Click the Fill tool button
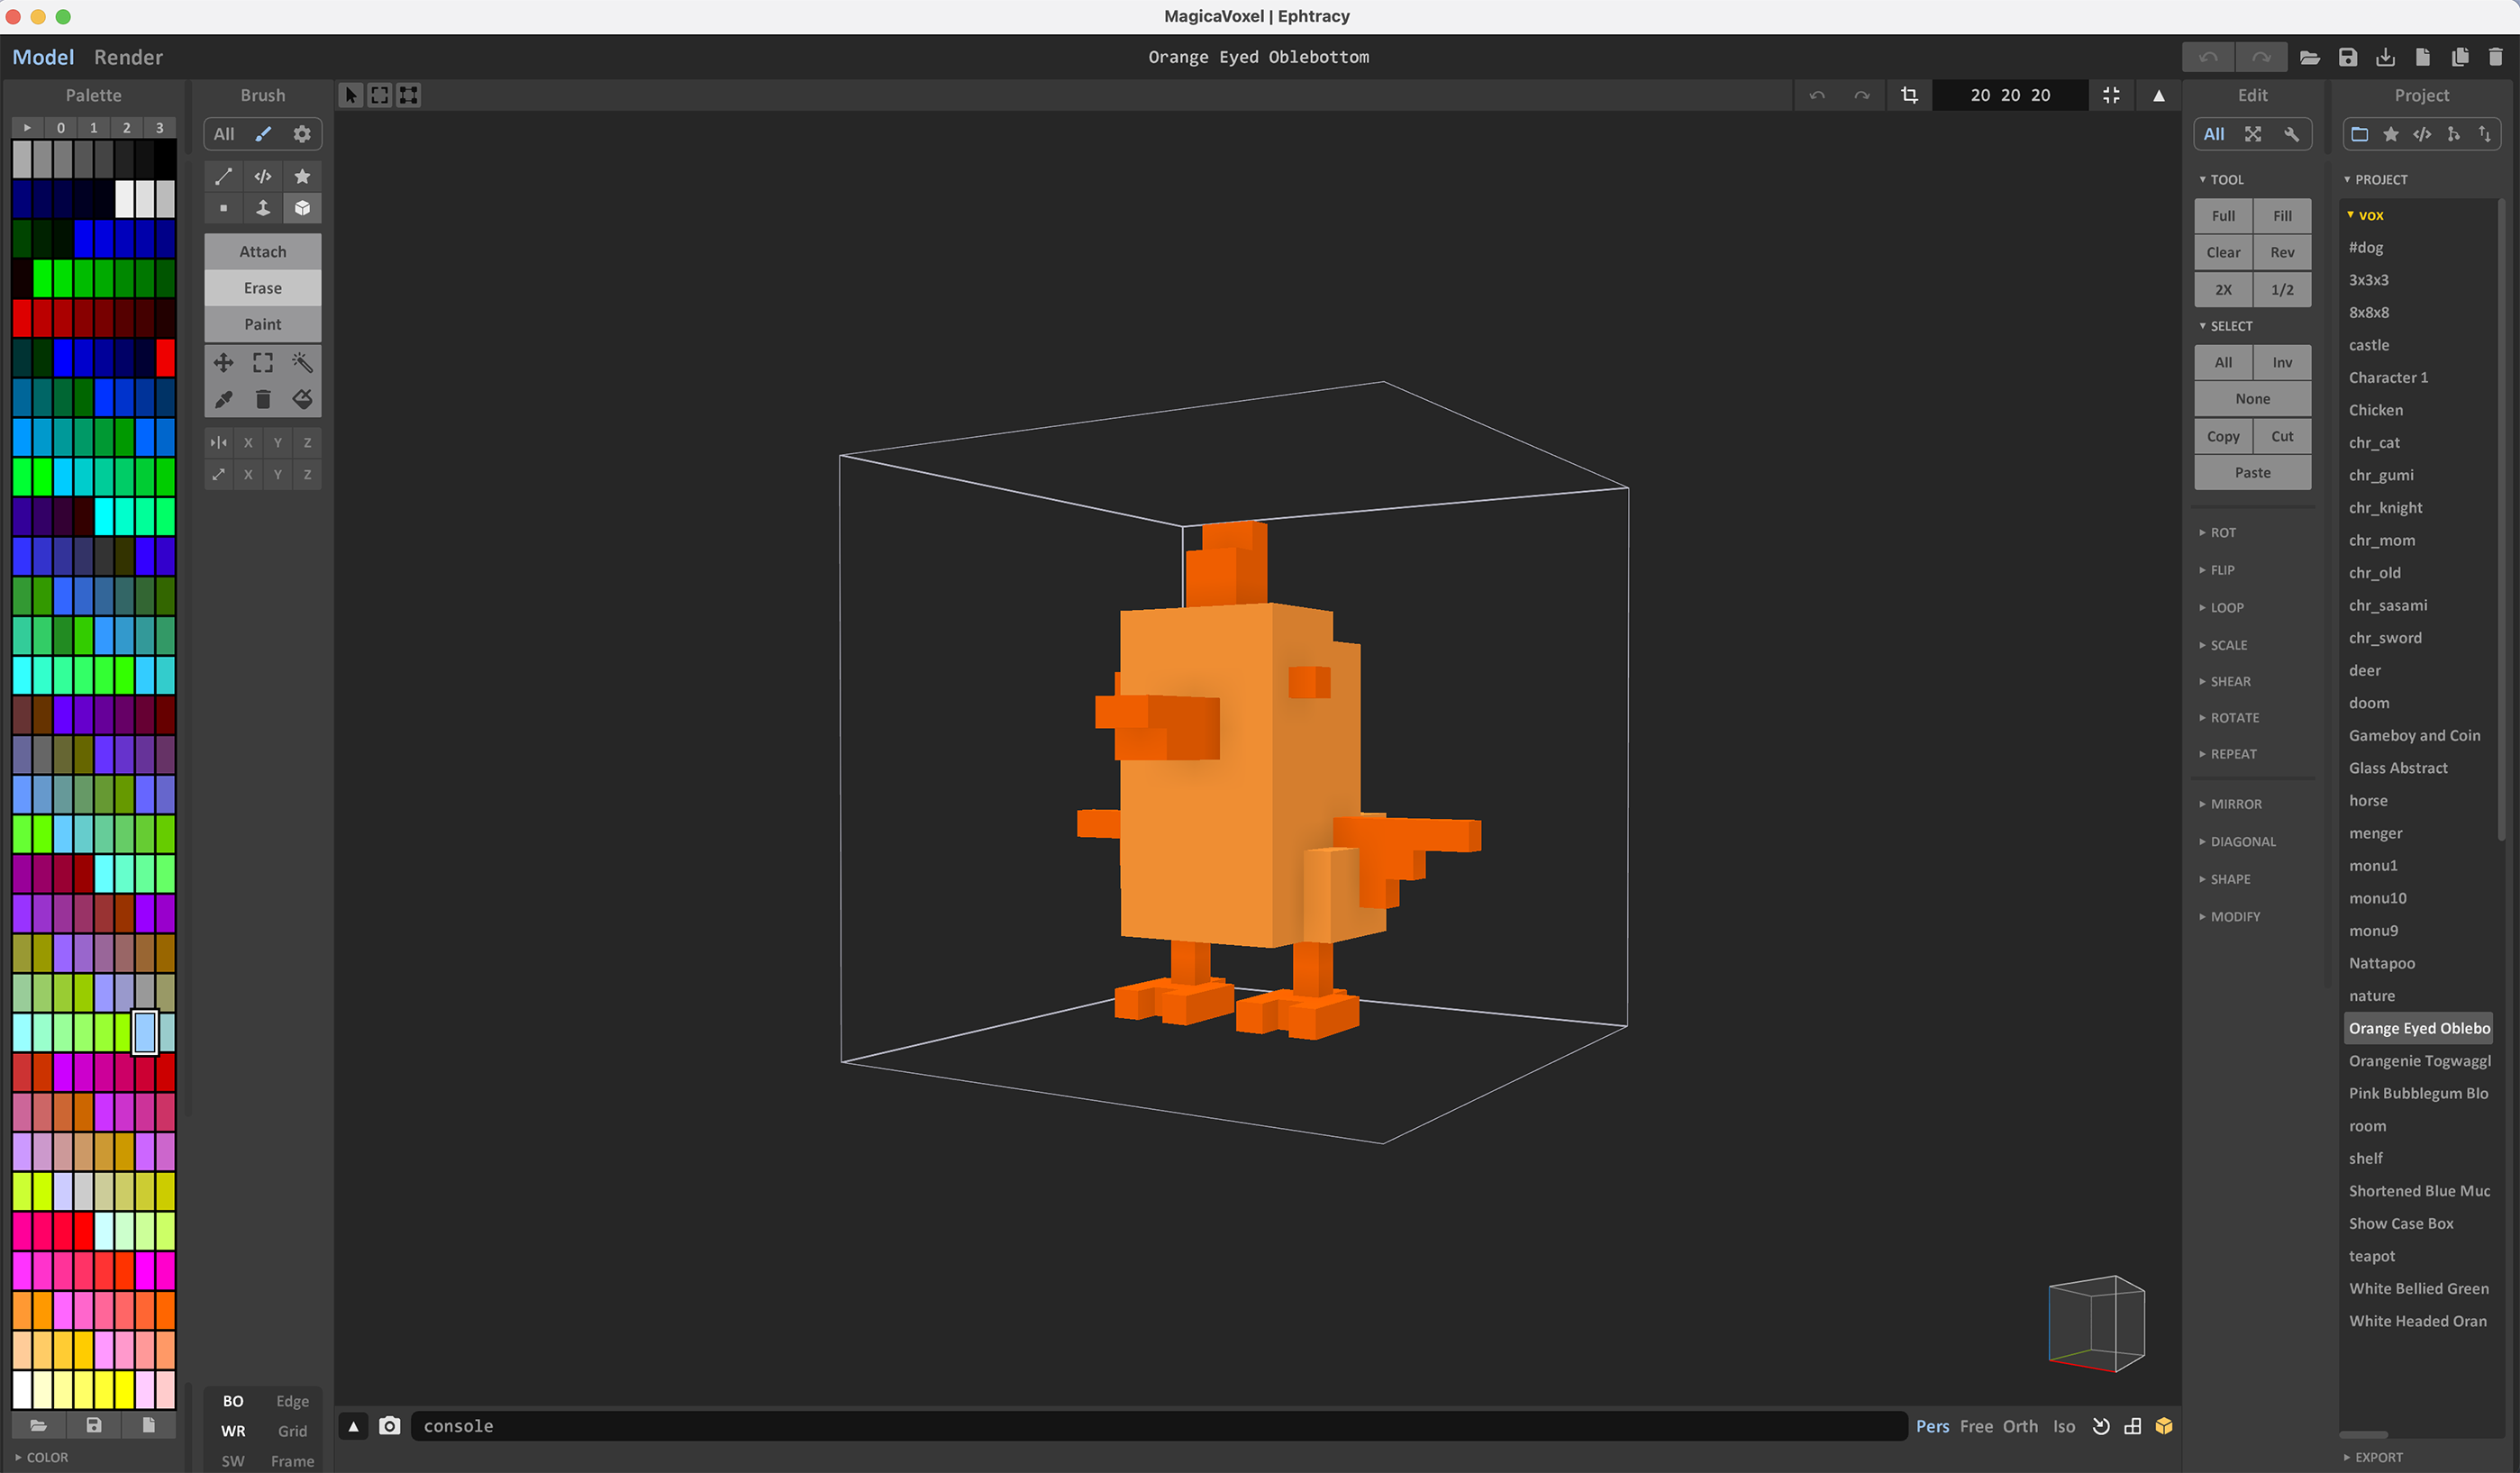This screenshot has width=2520, height=1473. click(x=2282, y=216)
